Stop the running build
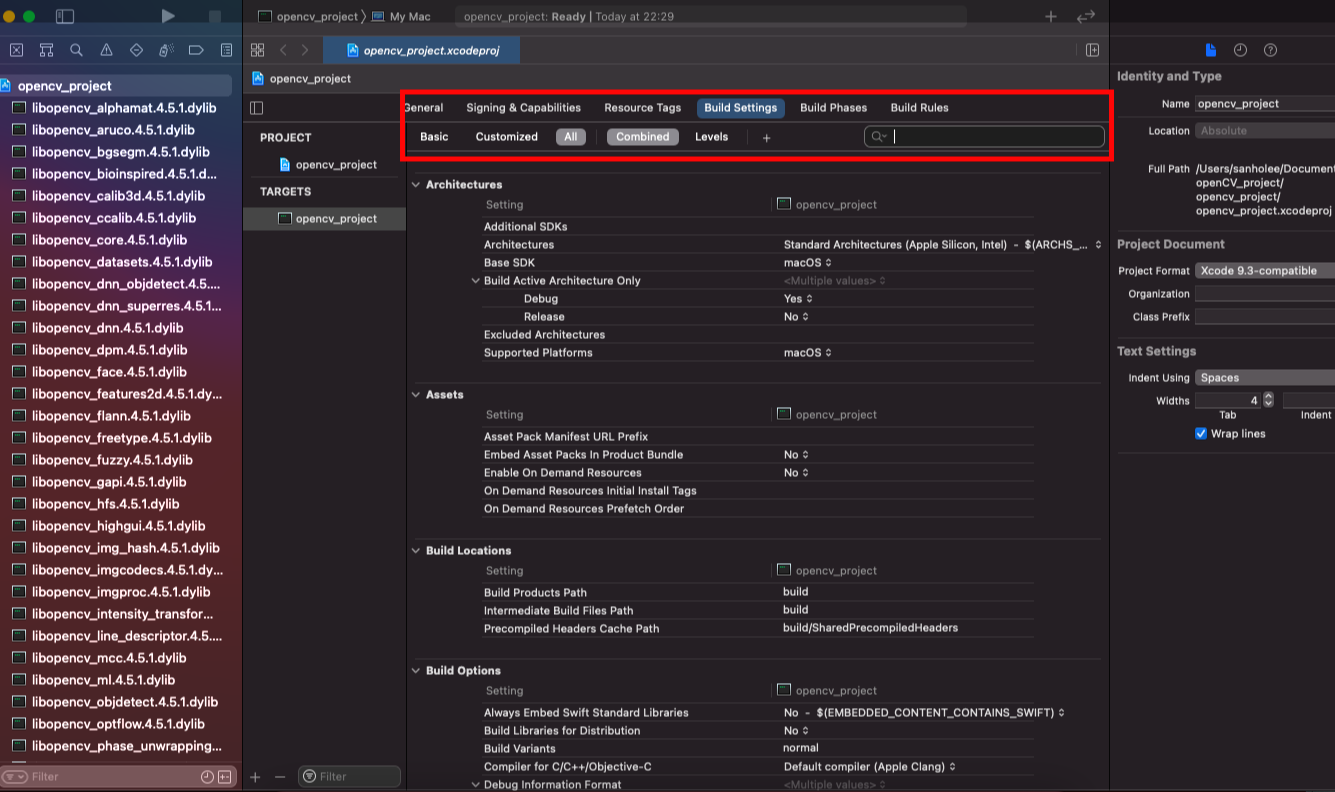Screen dimensions: 1335x792 [215, 17]
